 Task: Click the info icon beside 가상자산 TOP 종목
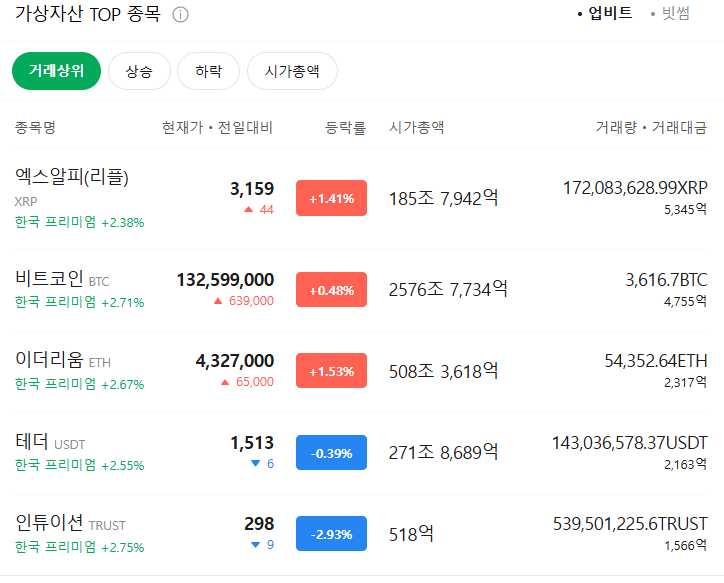(180, 16)
